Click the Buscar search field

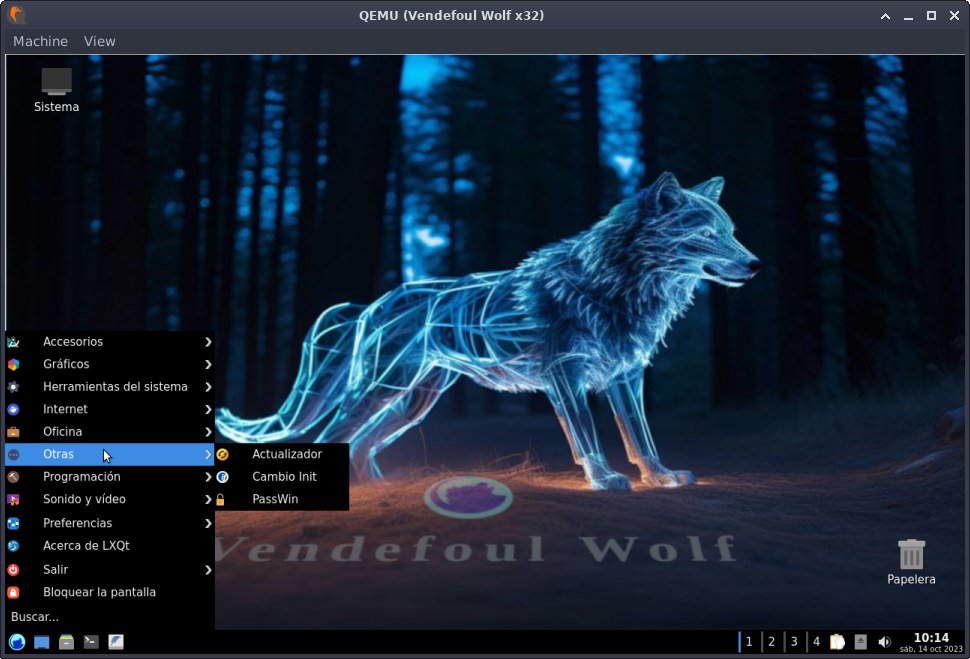[x=109, y=617]
